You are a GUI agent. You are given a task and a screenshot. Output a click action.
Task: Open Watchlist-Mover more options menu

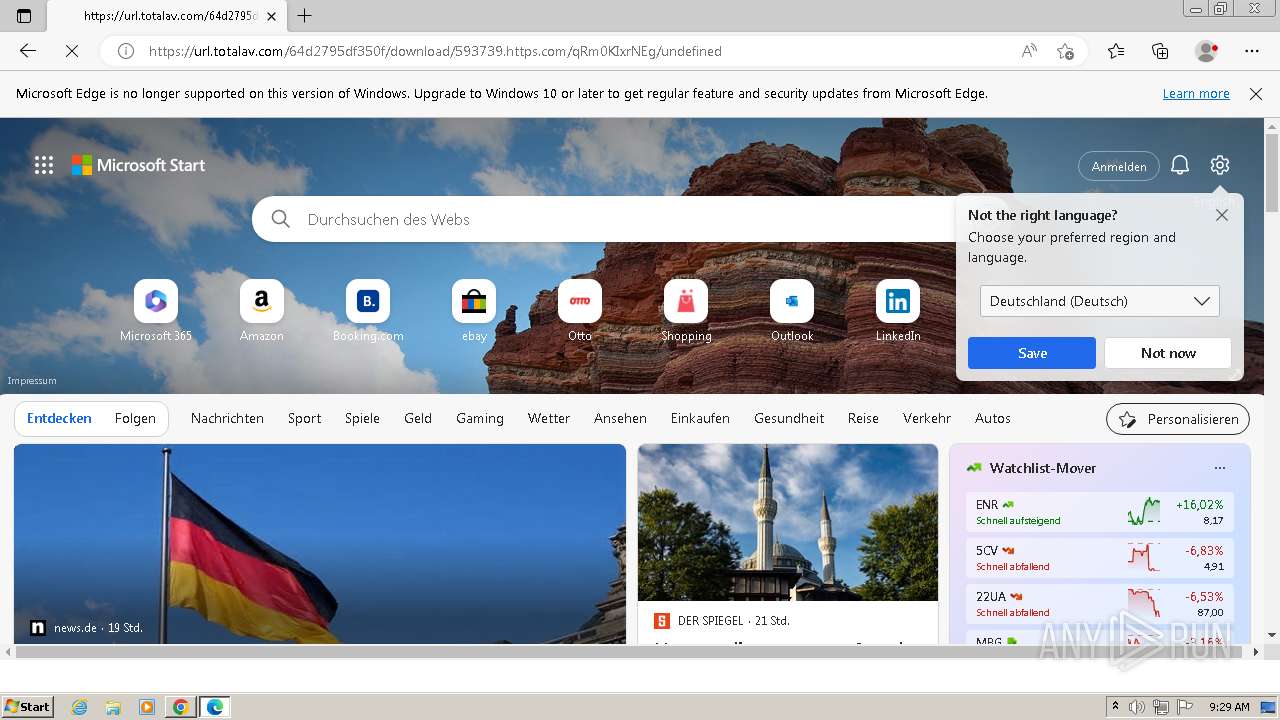1219,468
